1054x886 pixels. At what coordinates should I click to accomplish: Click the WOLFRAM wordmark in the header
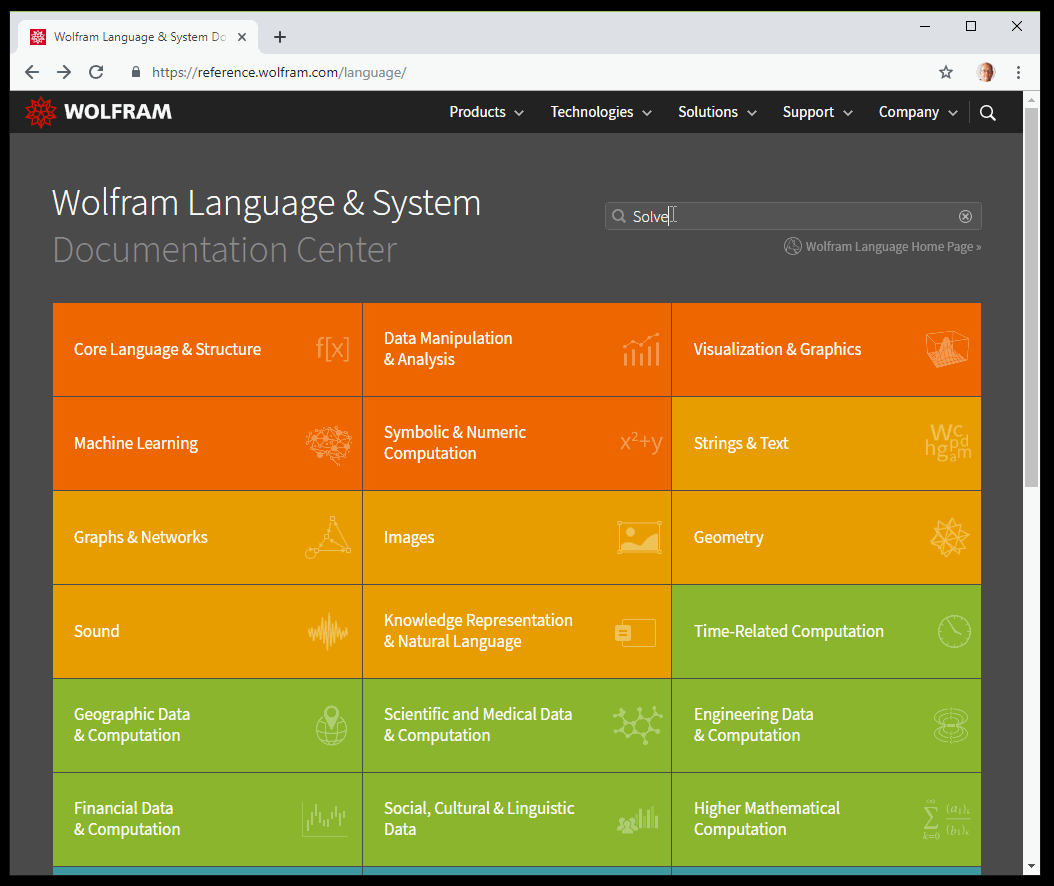tap(118, 112)
